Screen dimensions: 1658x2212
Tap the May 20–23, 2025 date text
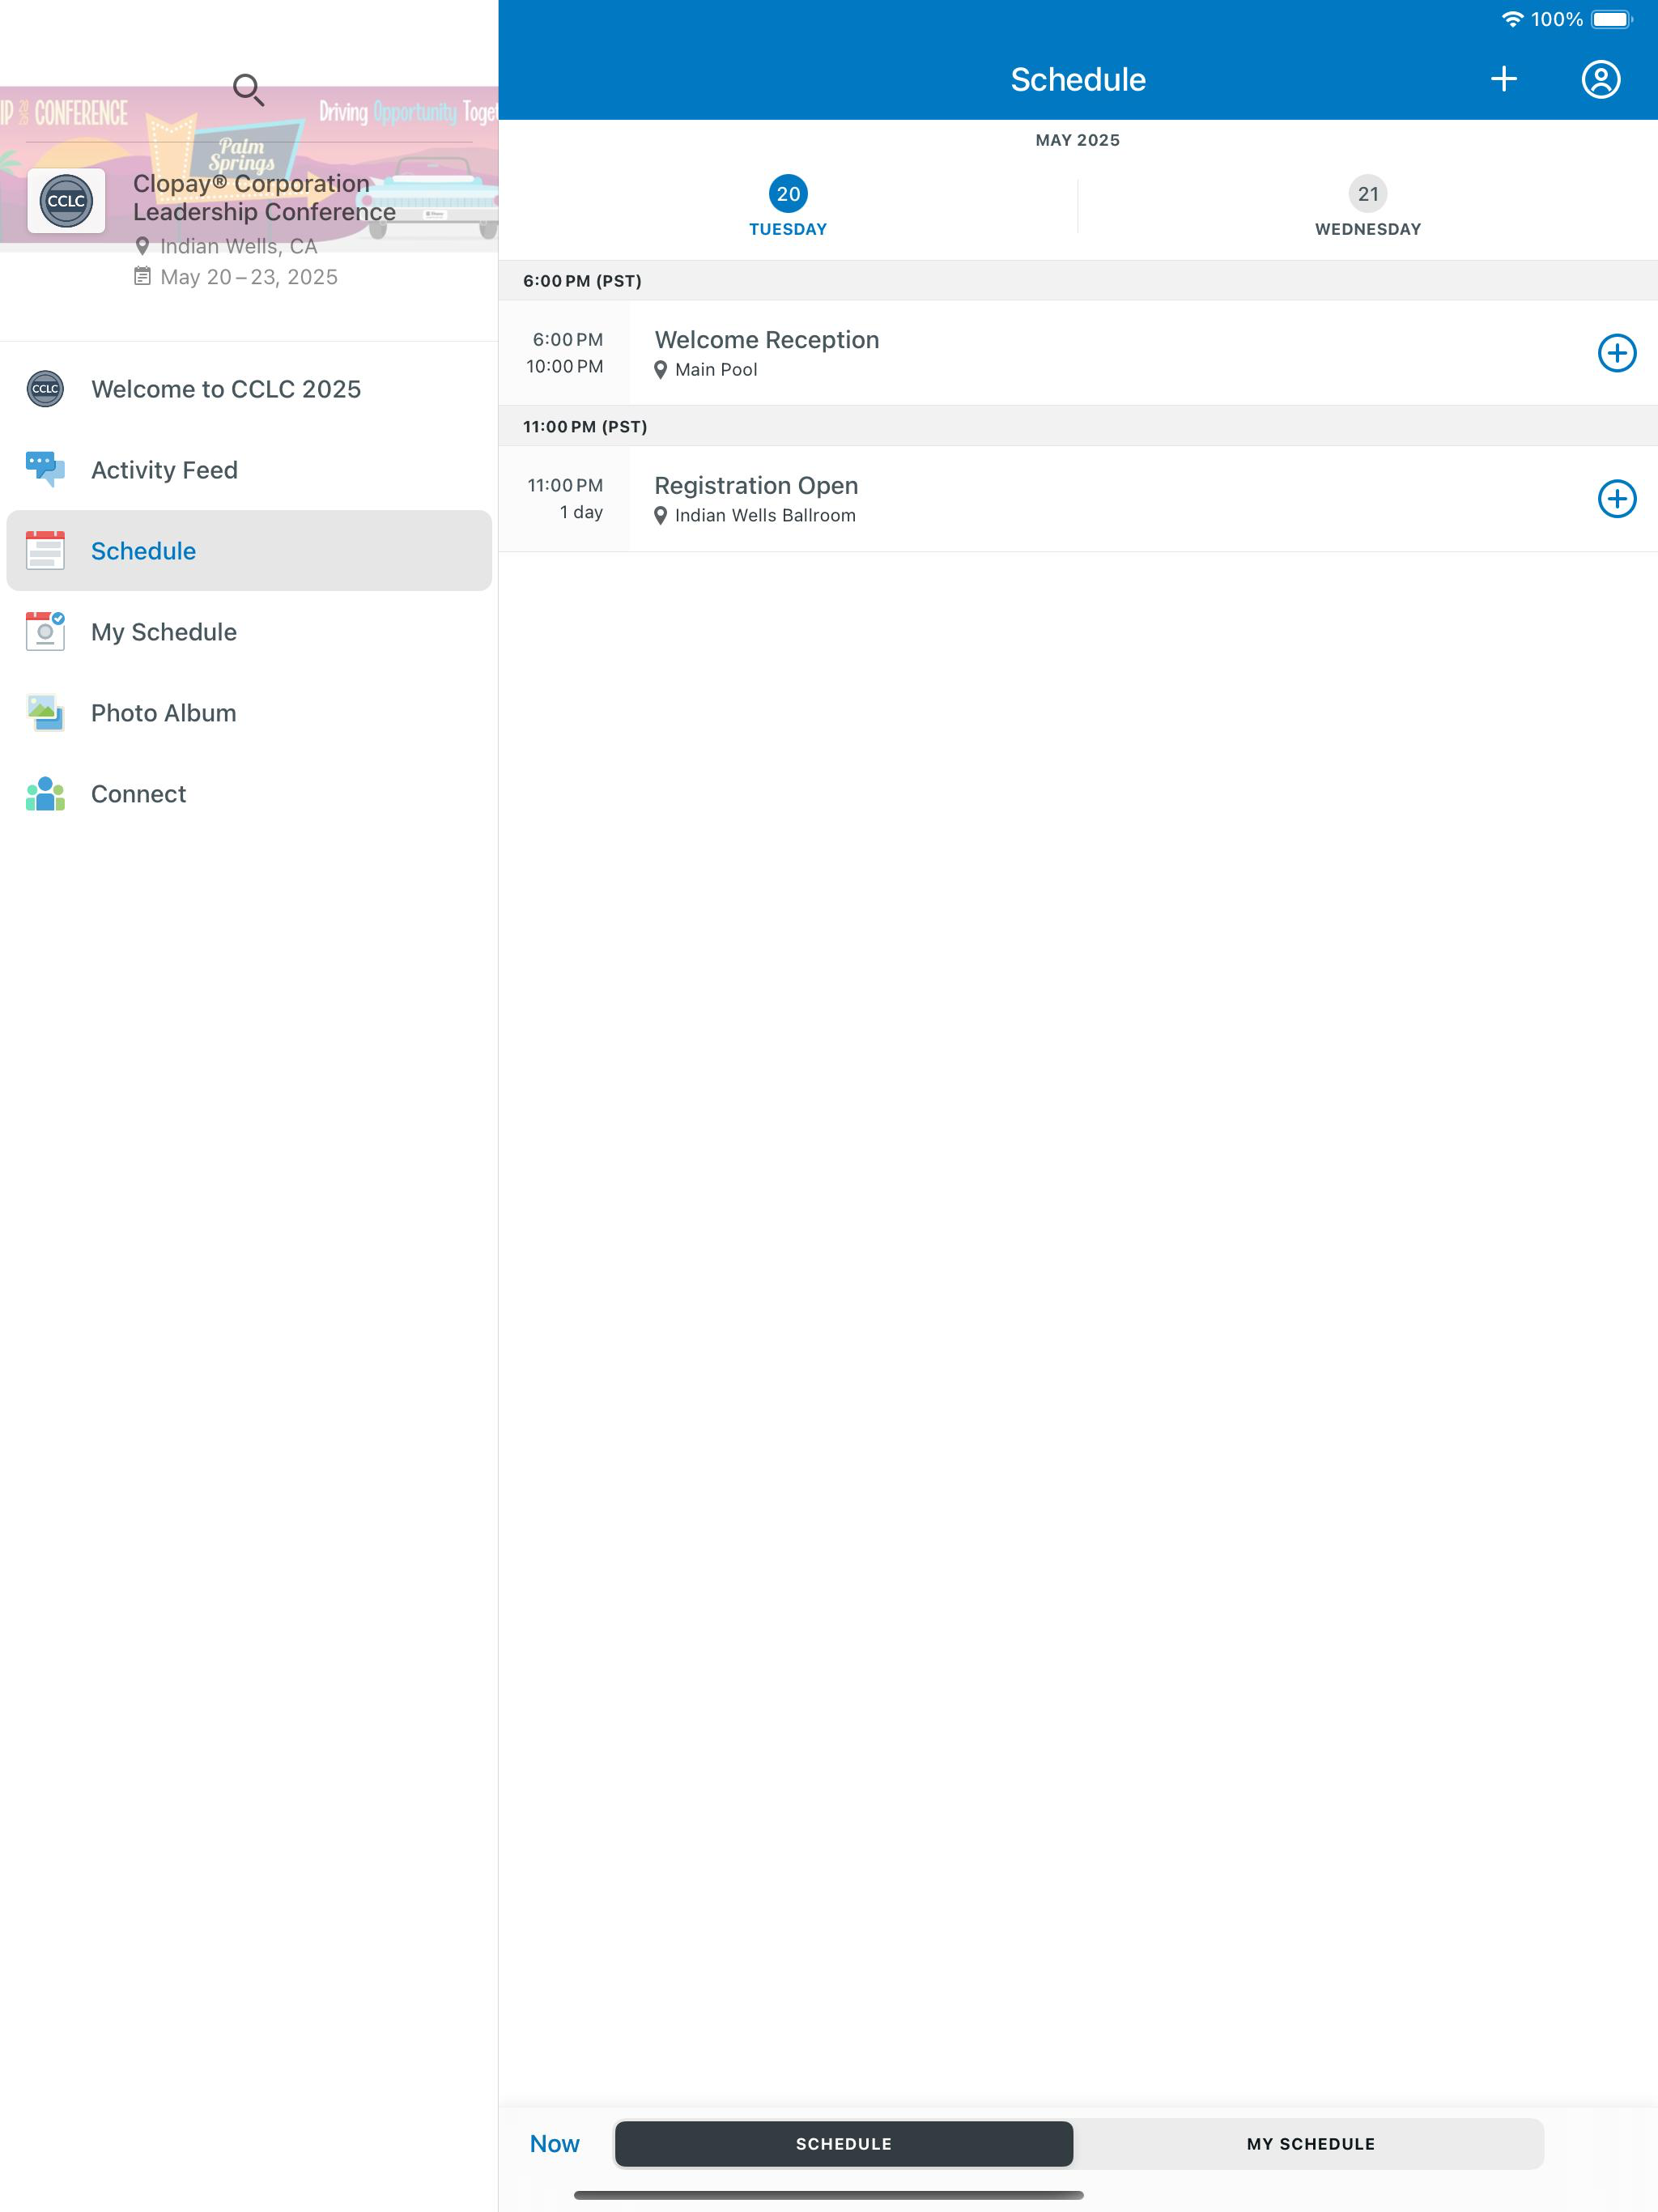[249, 277]
